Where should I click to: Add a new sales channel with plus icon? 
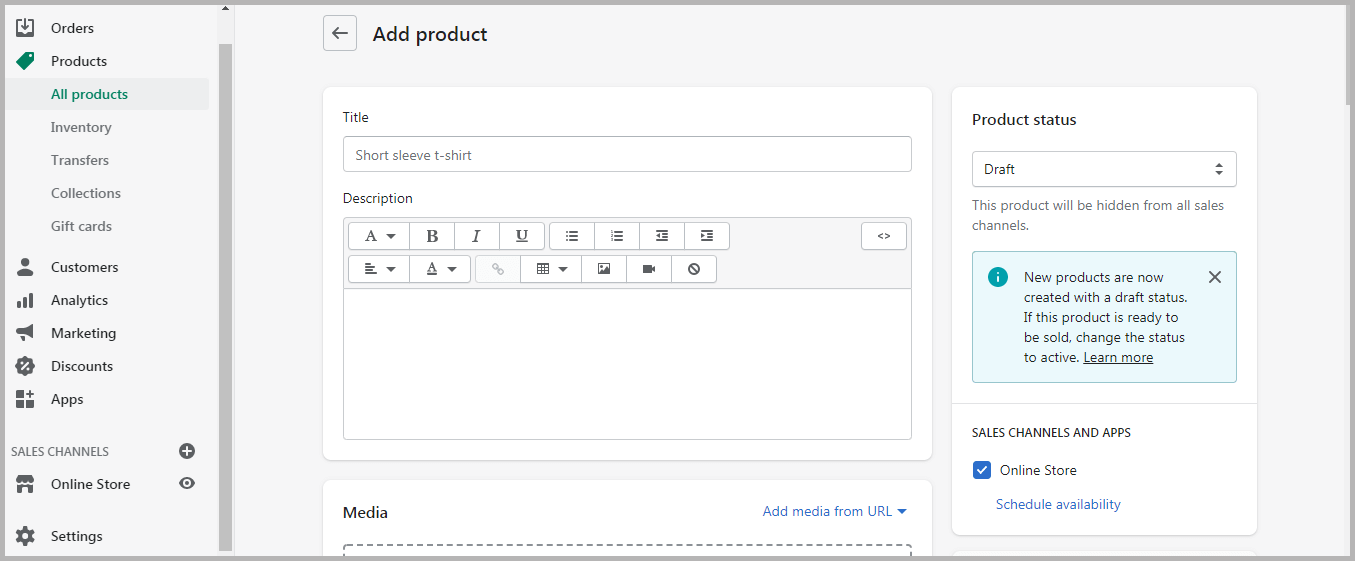click(187, 451)
